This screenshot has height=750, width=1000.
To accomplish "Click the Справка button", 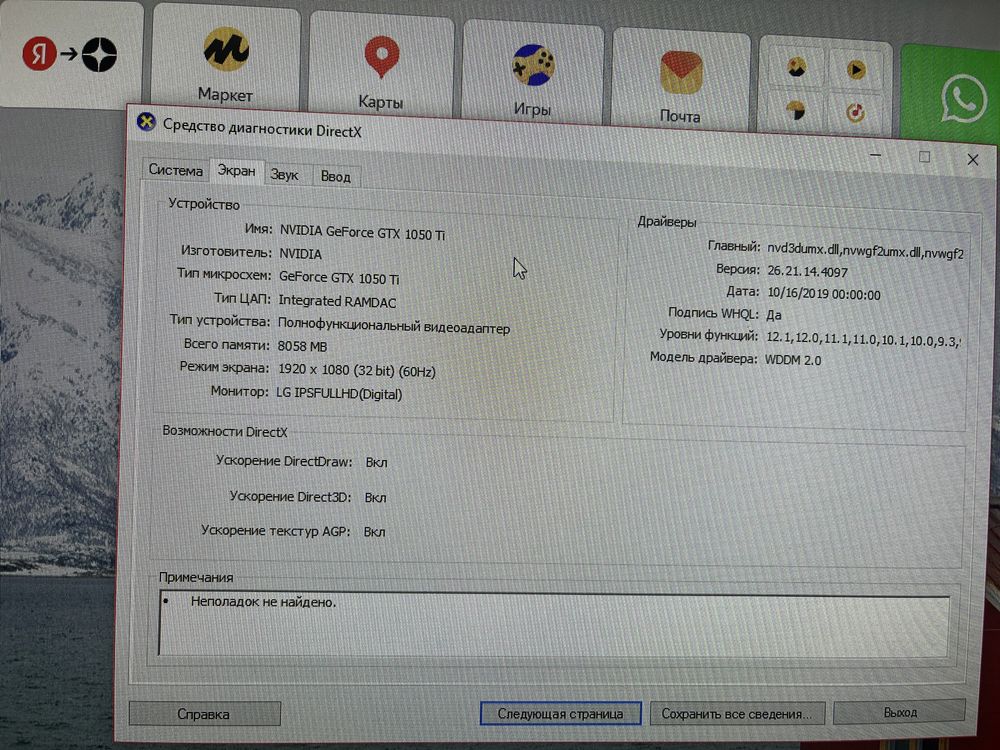I will 204,714.
